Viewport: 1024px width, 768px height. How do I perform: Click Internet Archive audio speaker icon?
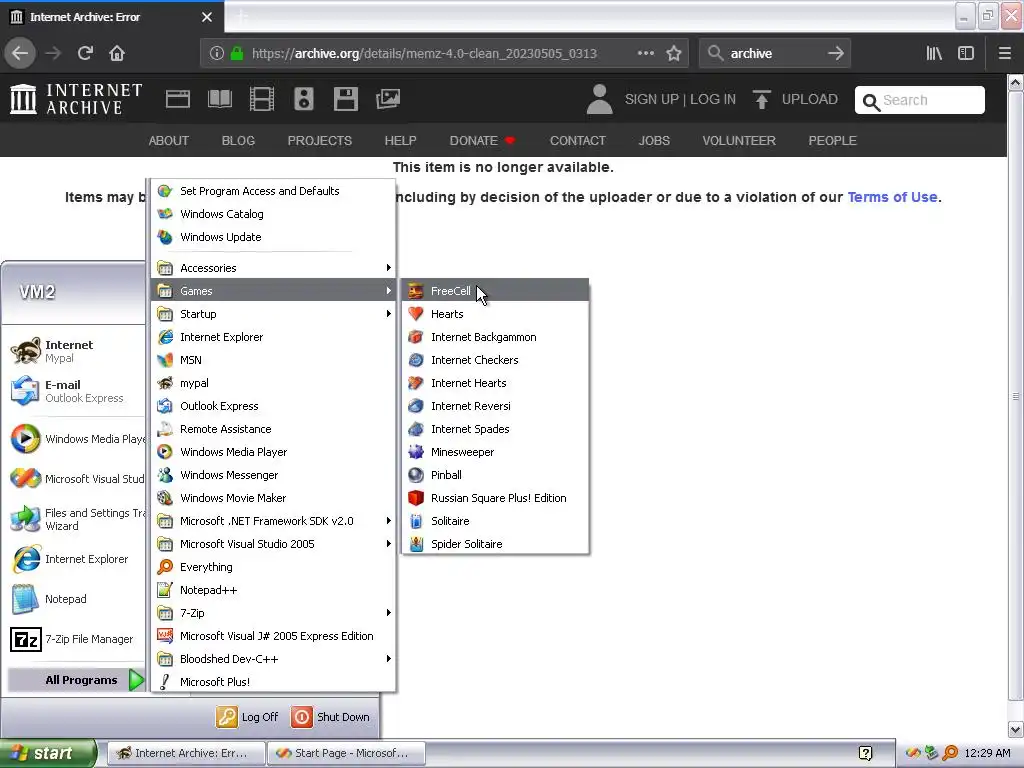coord(304,99)
